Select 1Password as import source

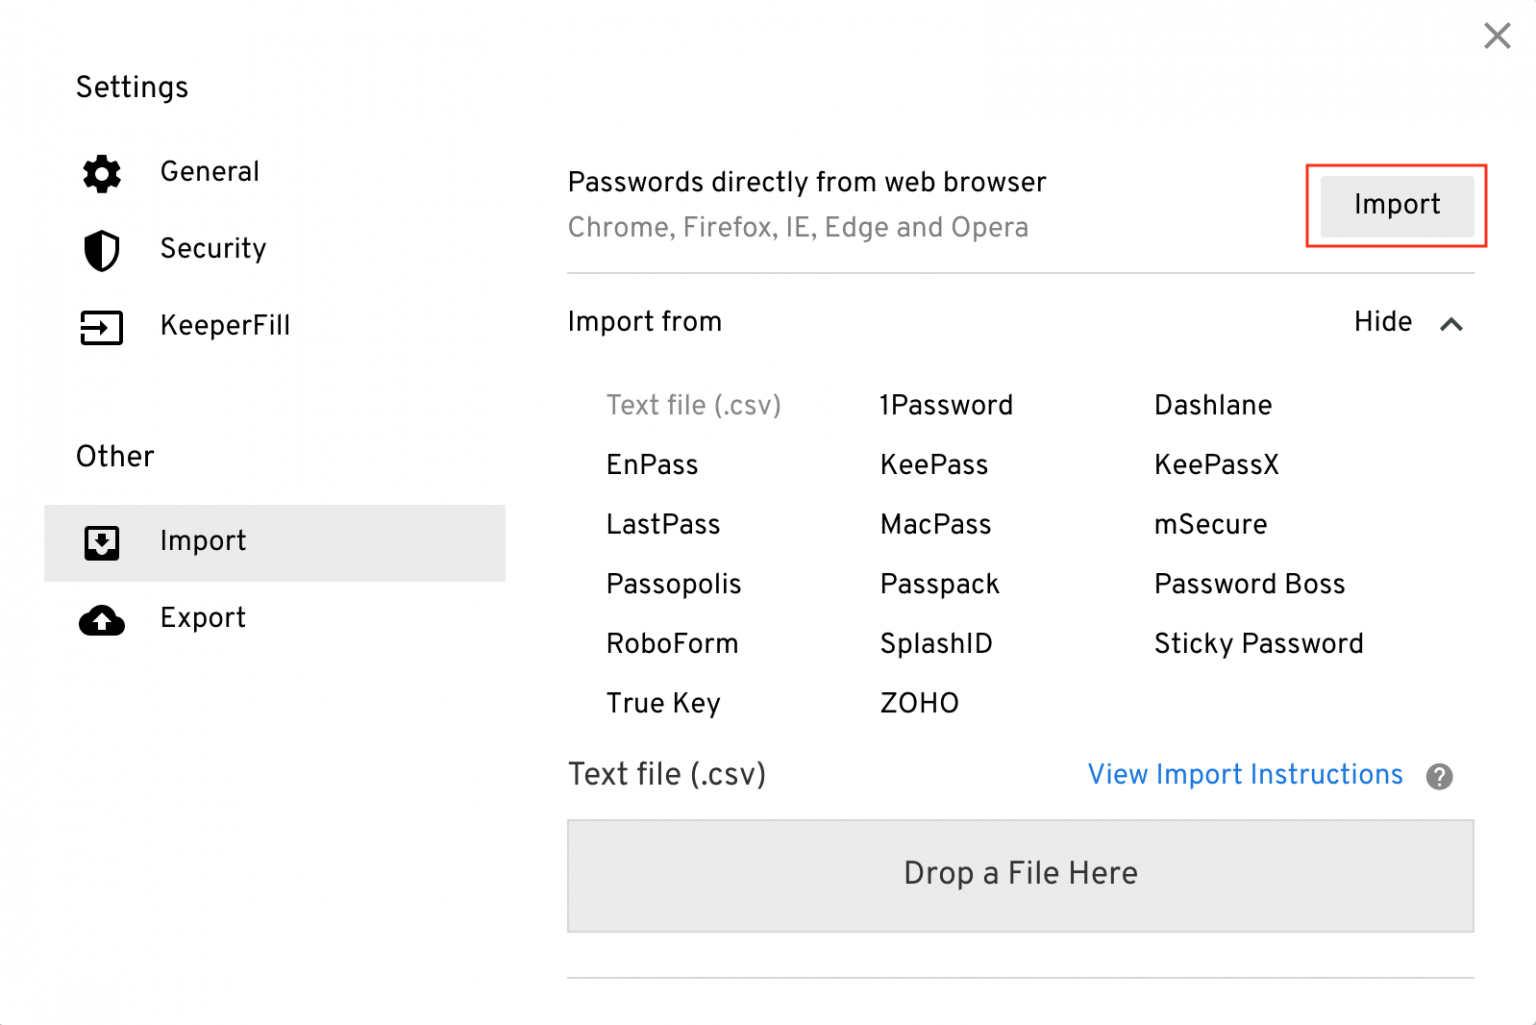pos(946,405)
